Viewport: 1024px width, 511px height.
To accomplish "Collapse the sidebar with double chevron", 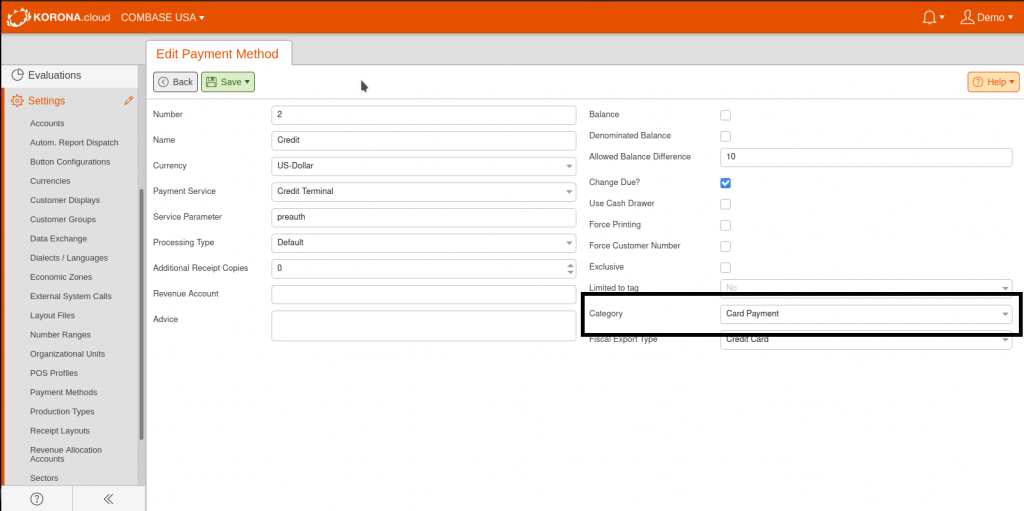I will click(x=108, y=499).
